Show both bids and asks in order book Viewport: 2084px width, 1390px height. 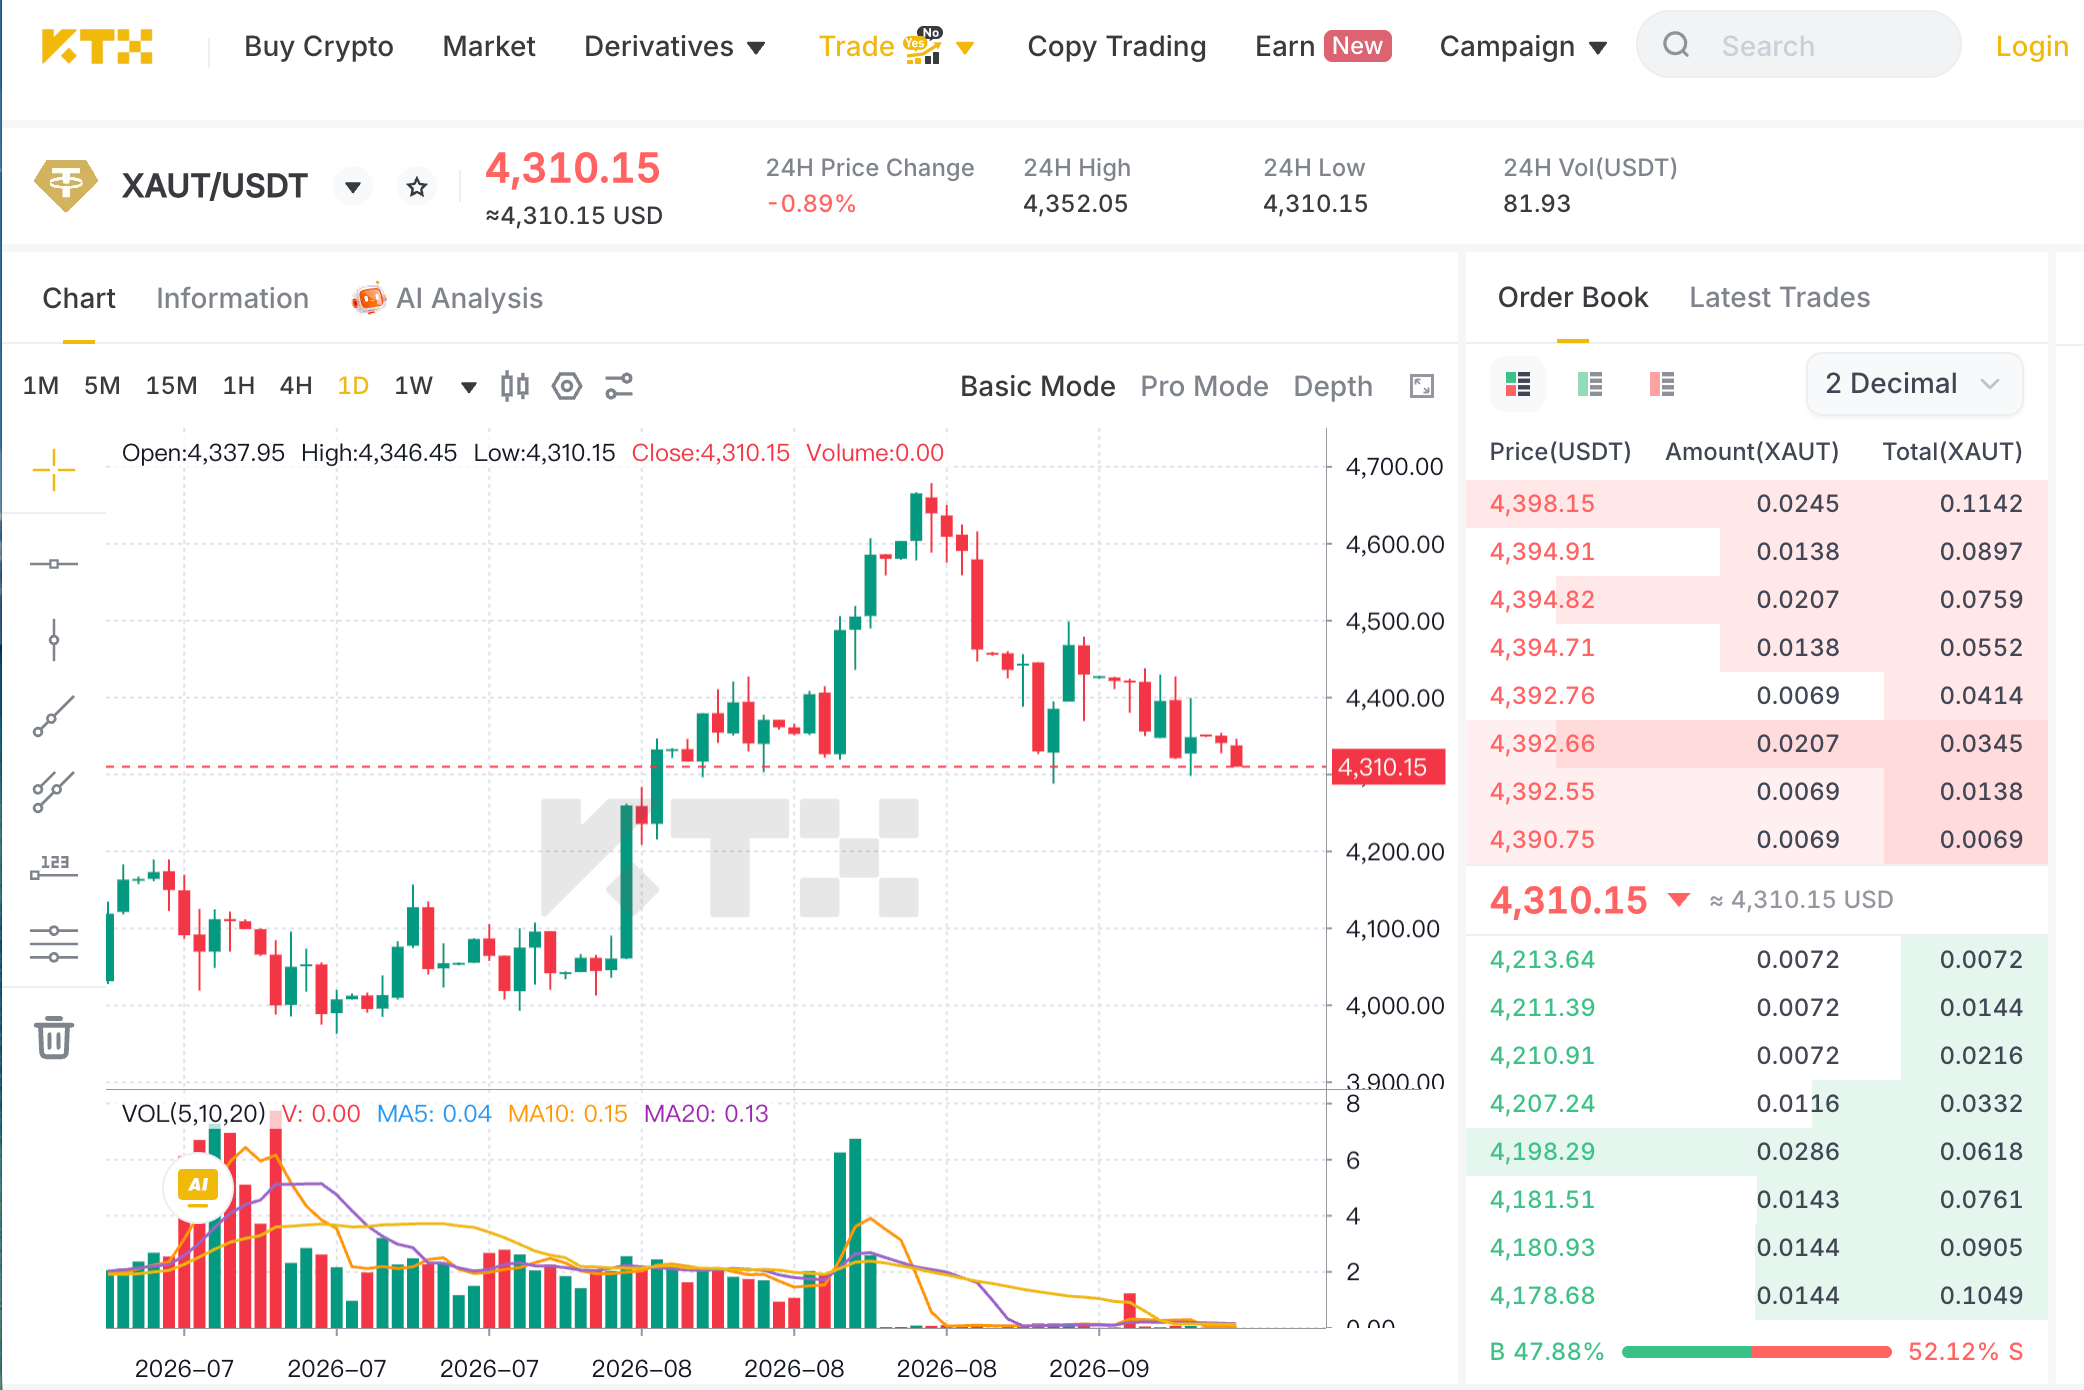(1518, 384)
